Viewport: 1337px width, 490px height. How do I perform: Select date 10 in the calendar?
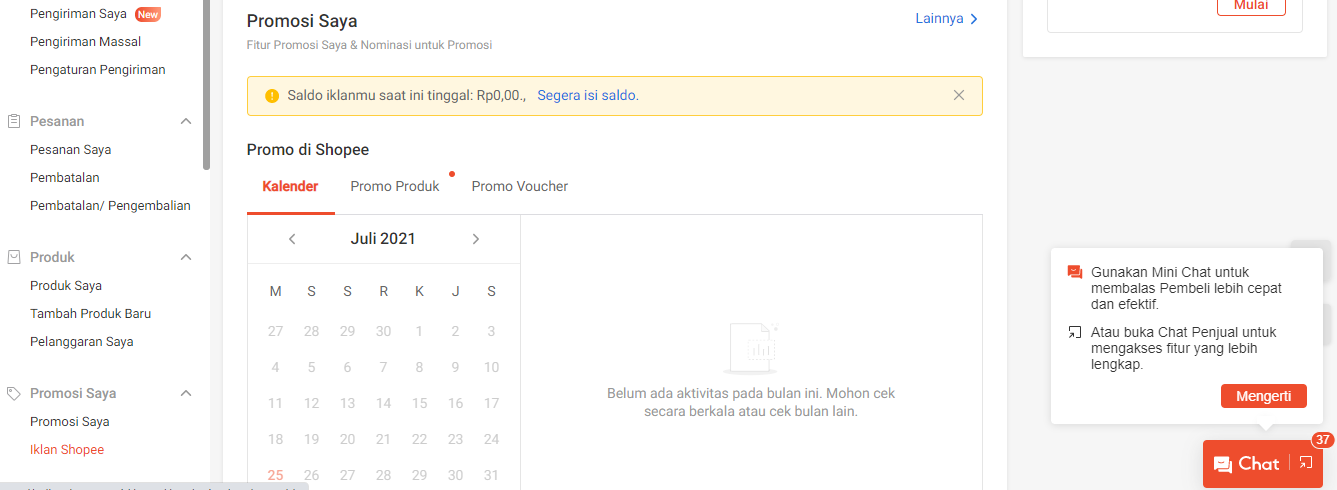click(x=492, y=367)
